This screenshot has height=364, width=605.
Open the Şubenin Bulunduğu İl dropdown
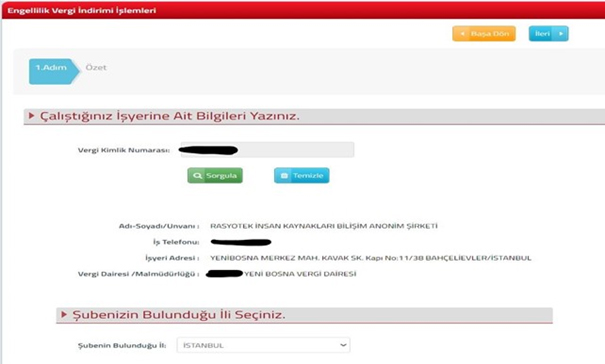coord(263,345)
